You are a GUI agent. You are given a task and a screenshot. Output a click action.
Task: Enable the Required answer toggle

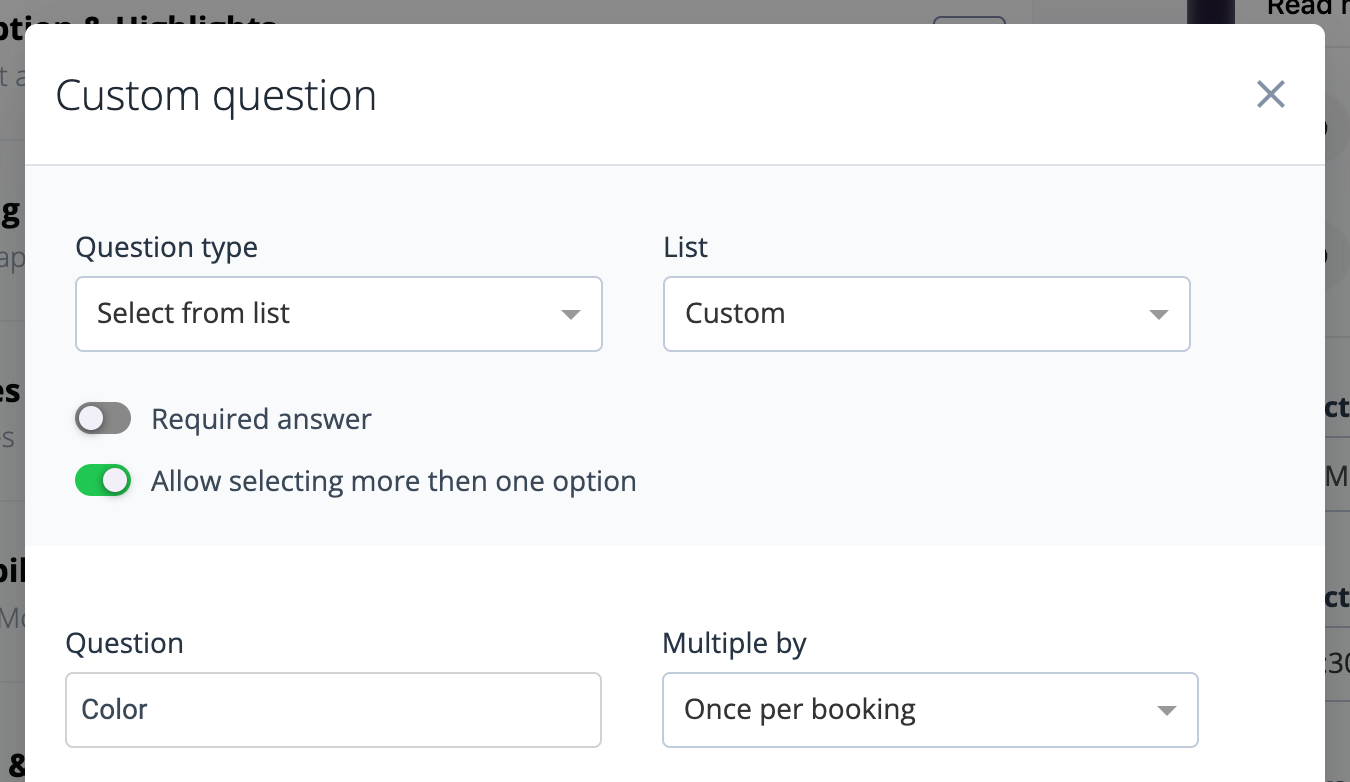point(103,419)
